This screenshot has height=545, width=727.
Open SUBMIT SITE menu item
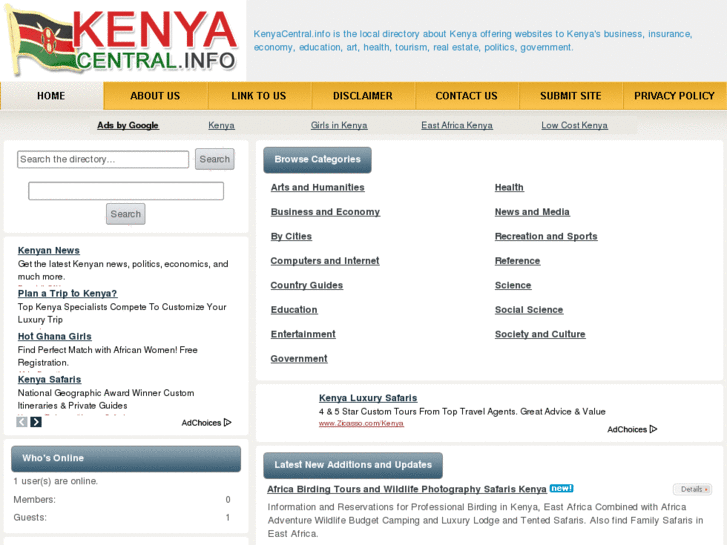(570, 96)
